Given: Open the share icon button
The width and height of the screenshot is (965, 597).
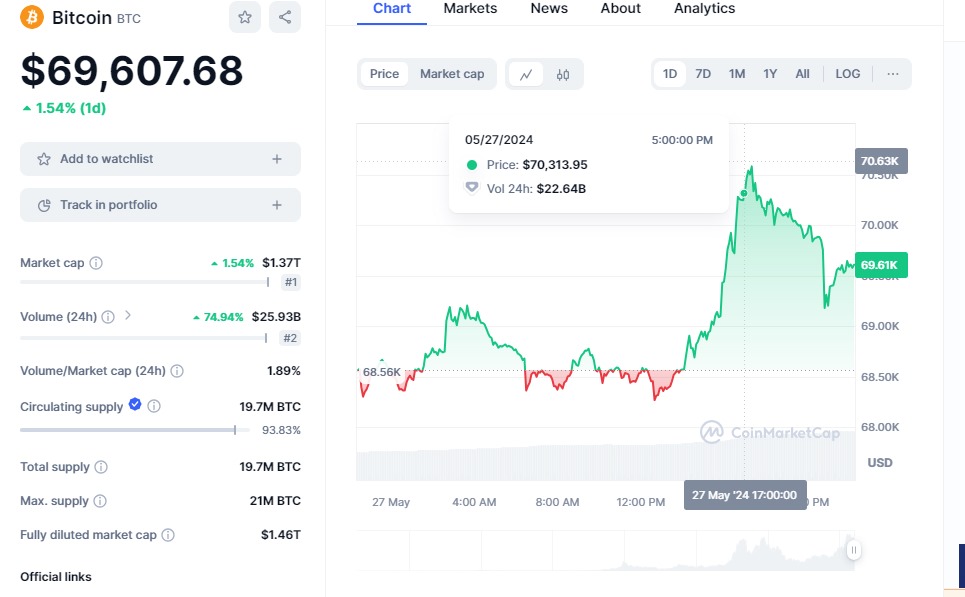Looking at the screenshot, I should coord(285,17).
